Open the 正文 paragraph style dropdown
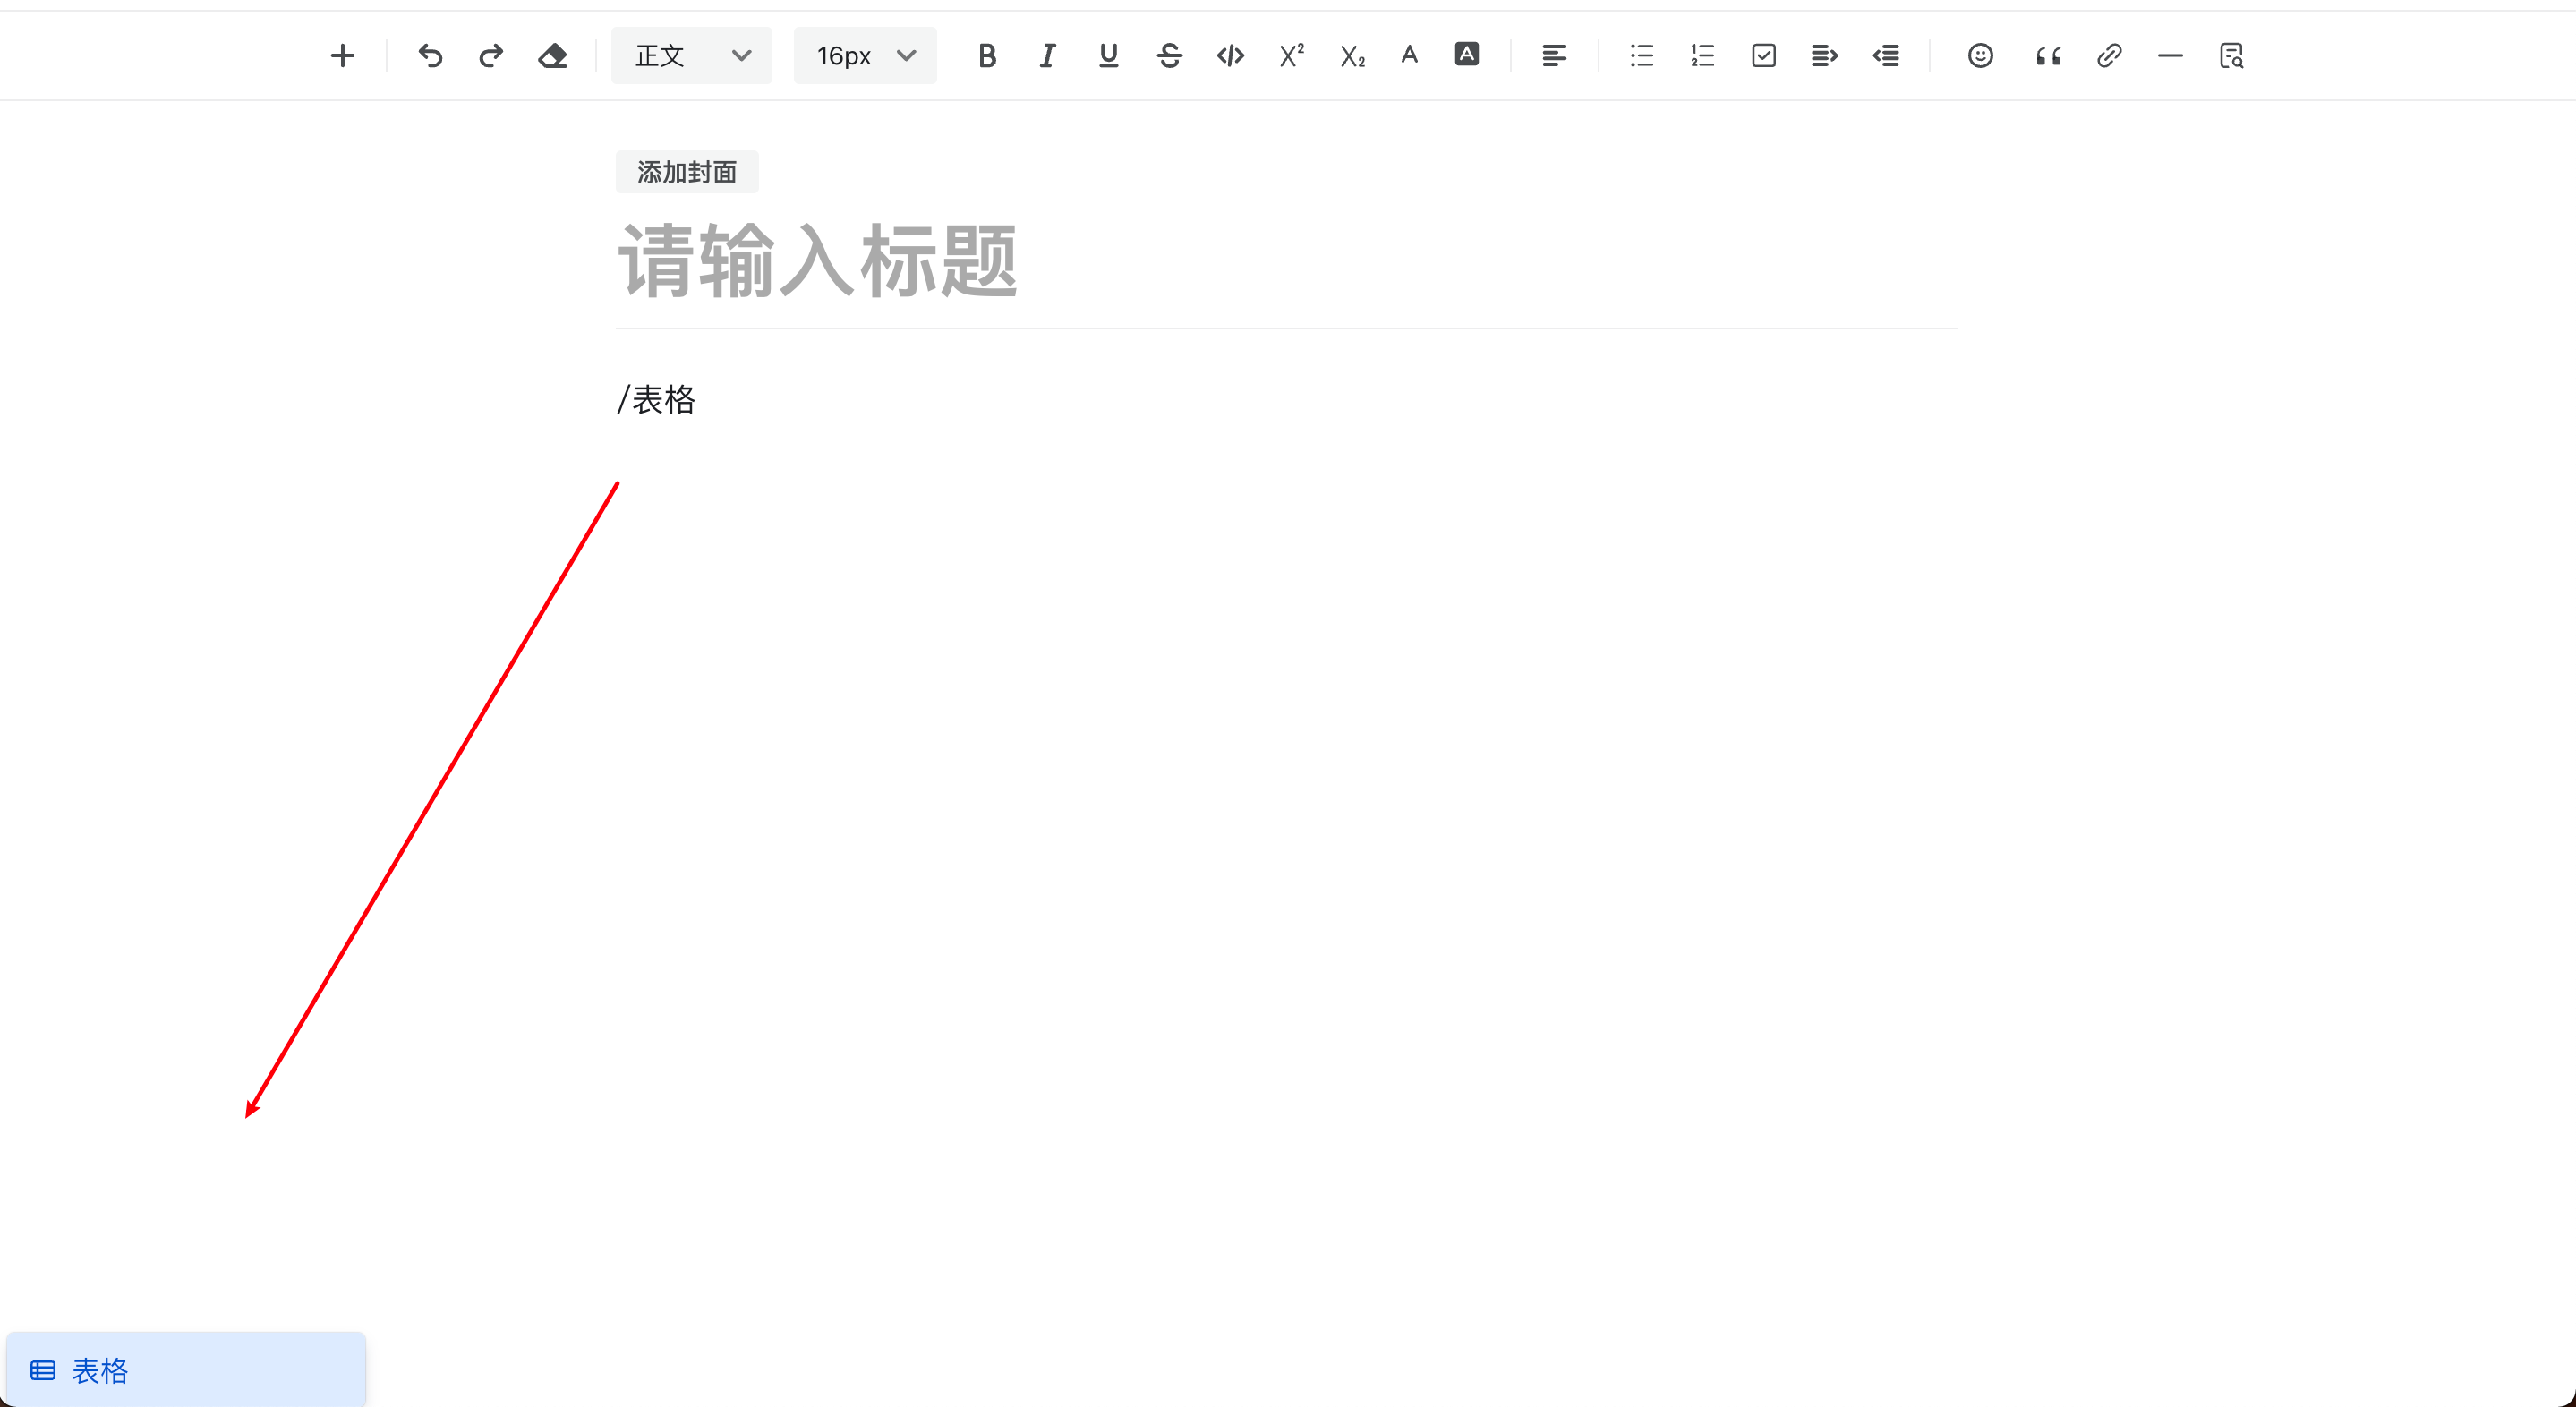Viewport: 2576px width, 1407px height. pos(690,55)
